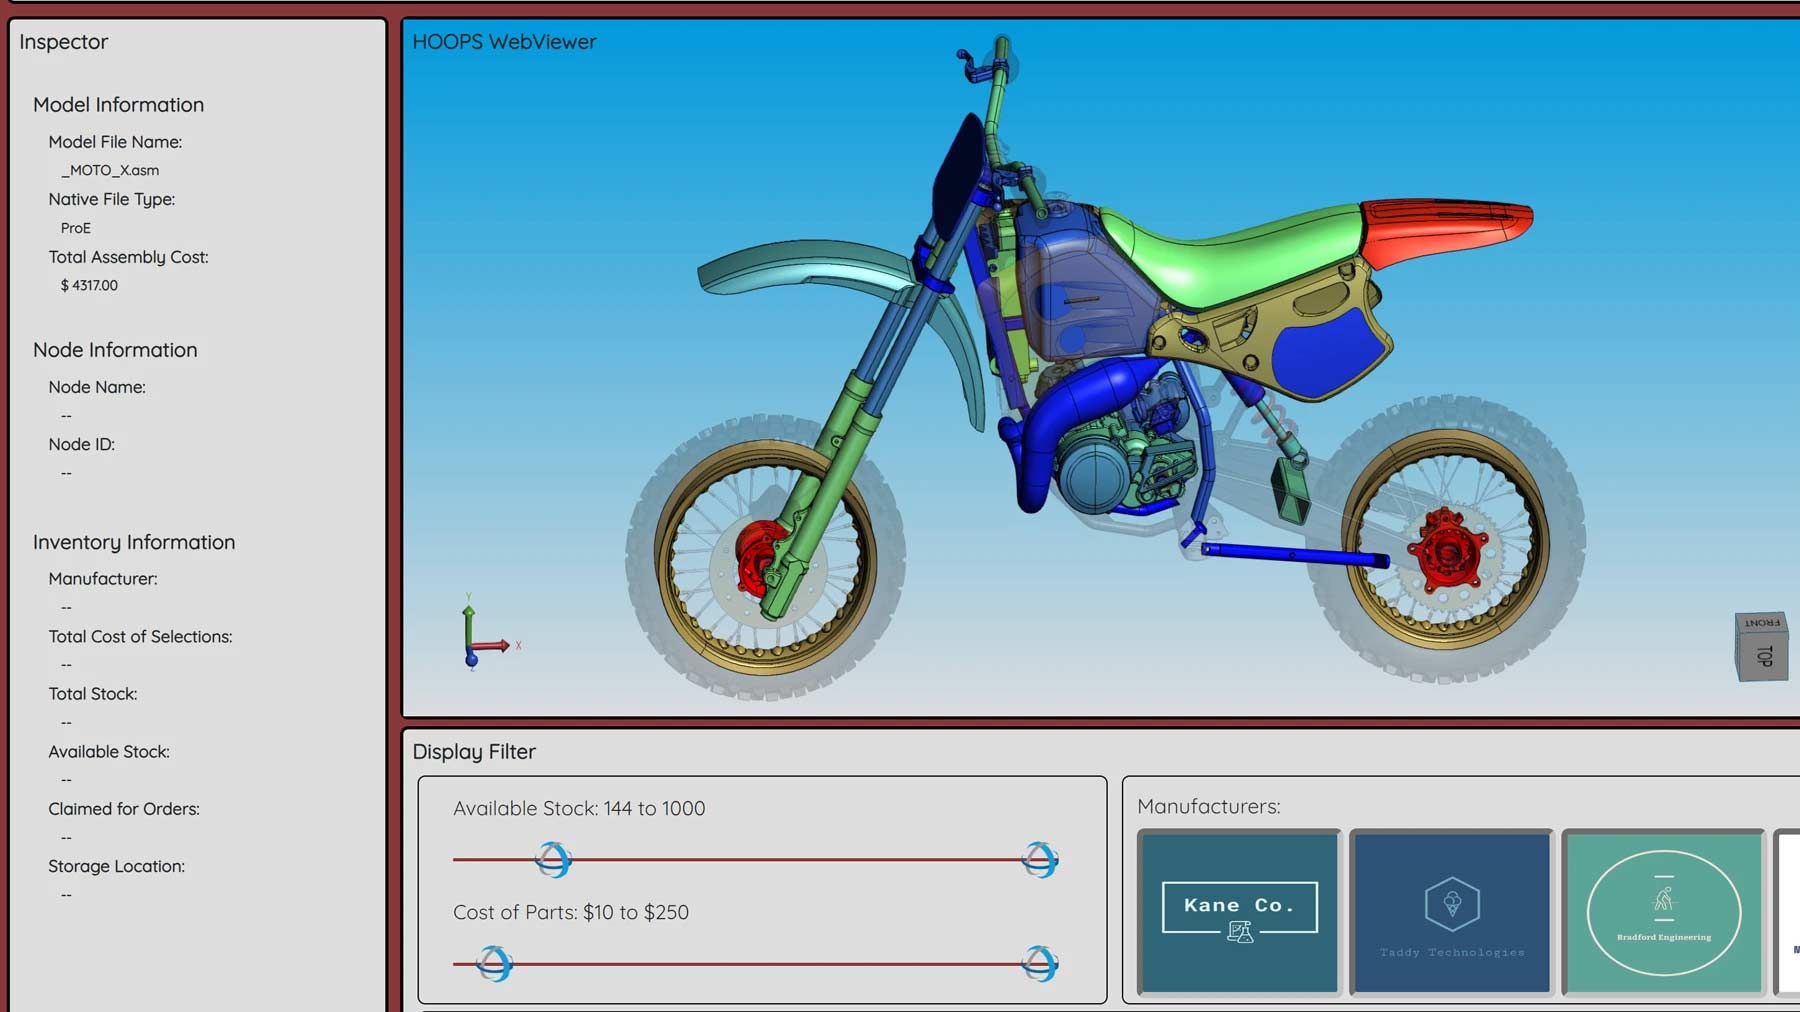The height and width of the screenshot is (1012, 1800).
Task: Collapse the Model Information section
Action: [118, 104]
